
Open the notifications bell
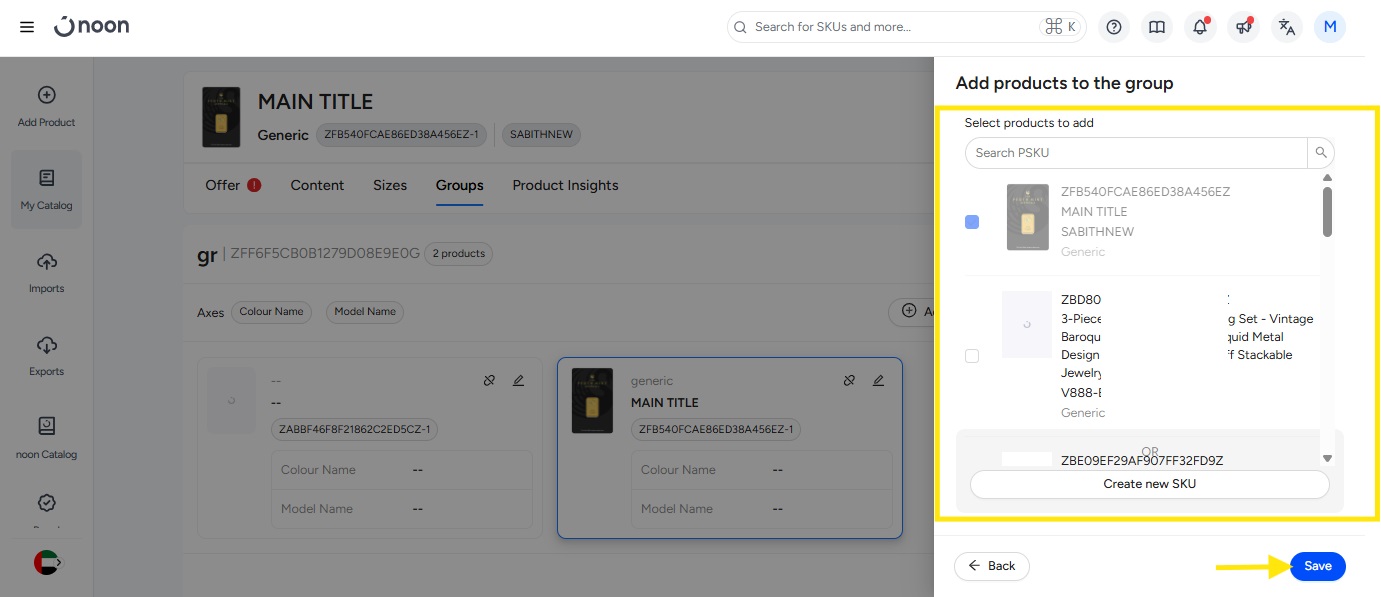click(1200, 27)
